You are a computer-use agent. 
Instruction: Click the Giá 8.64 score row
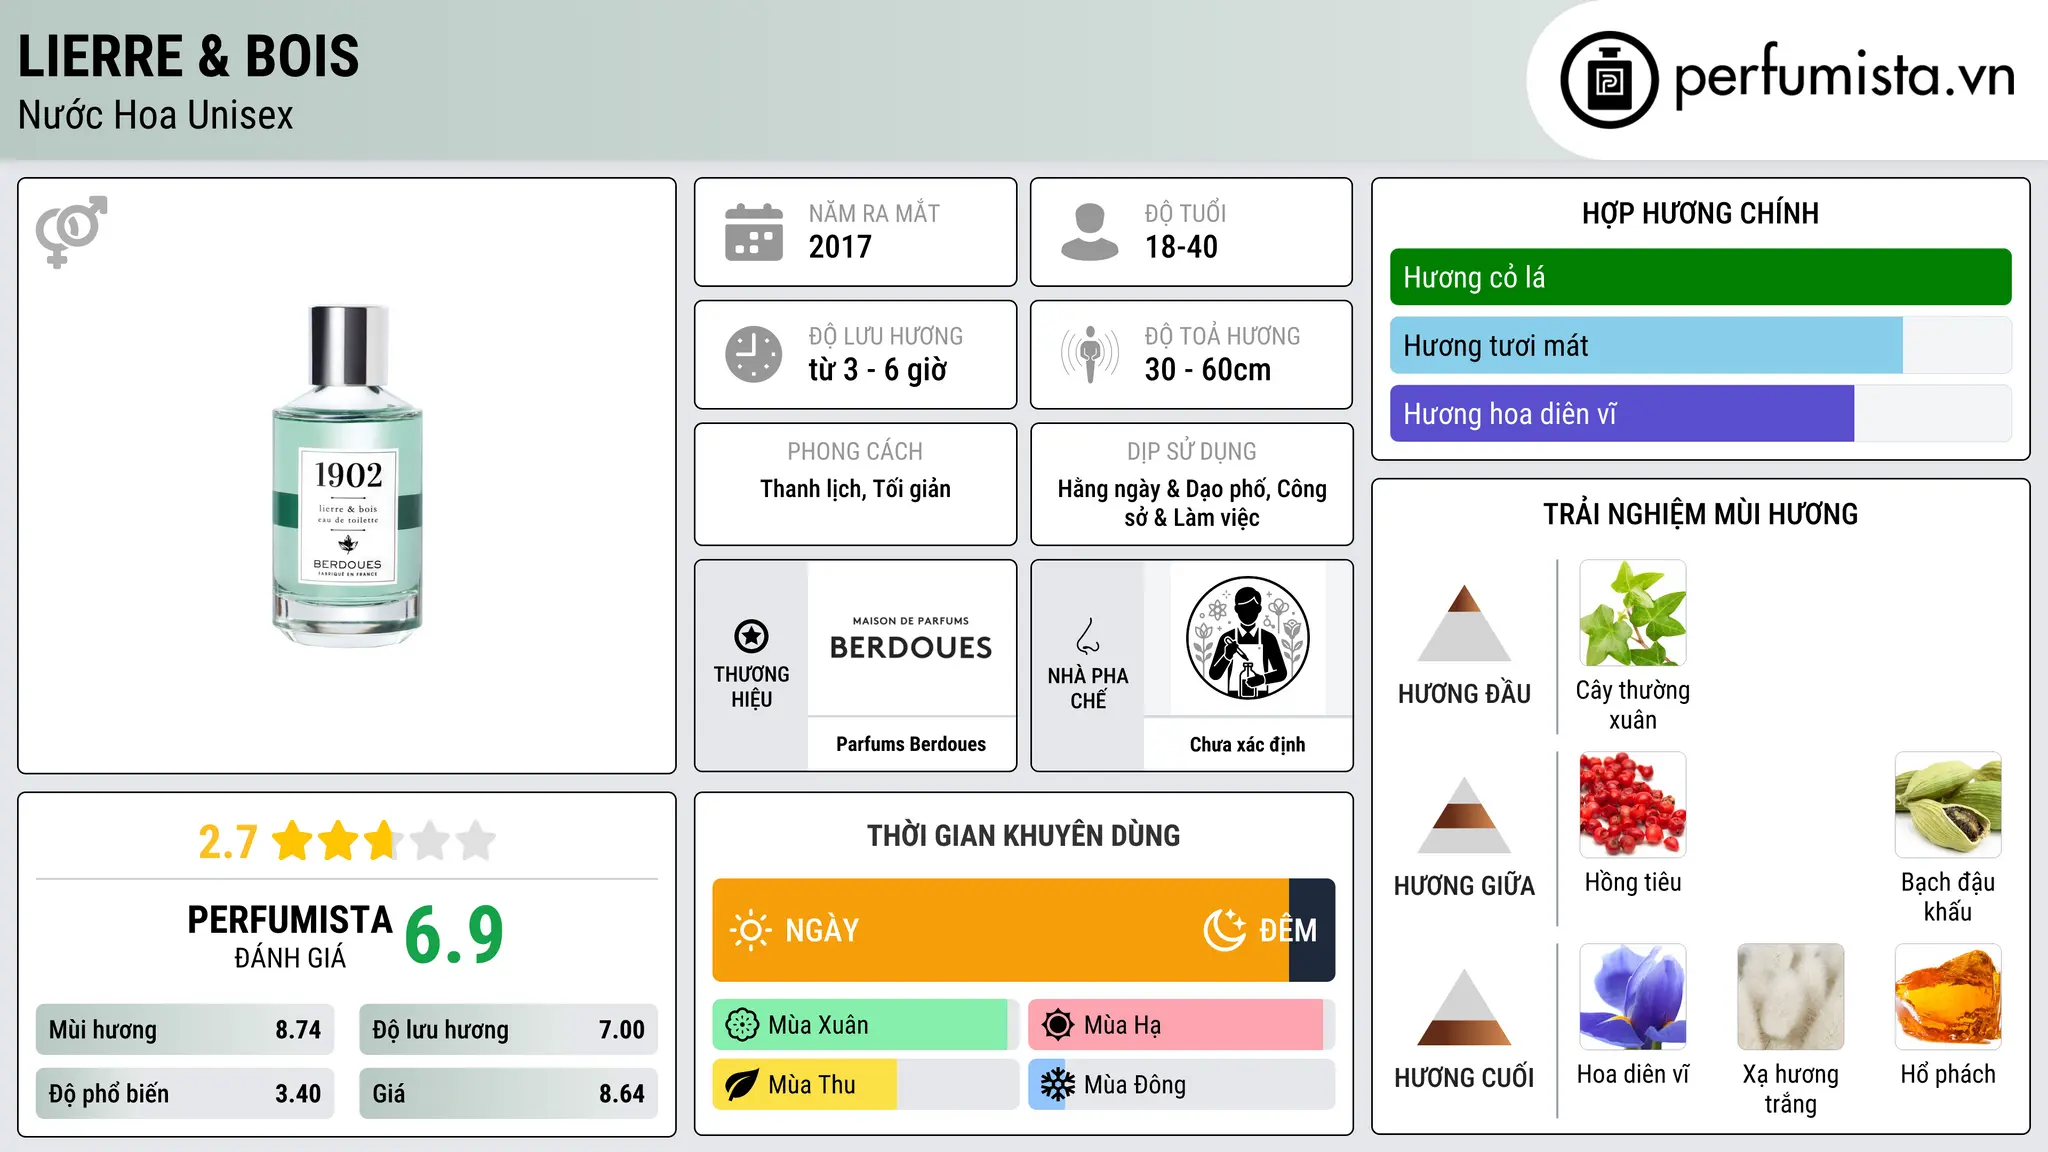click(508, 1093)
